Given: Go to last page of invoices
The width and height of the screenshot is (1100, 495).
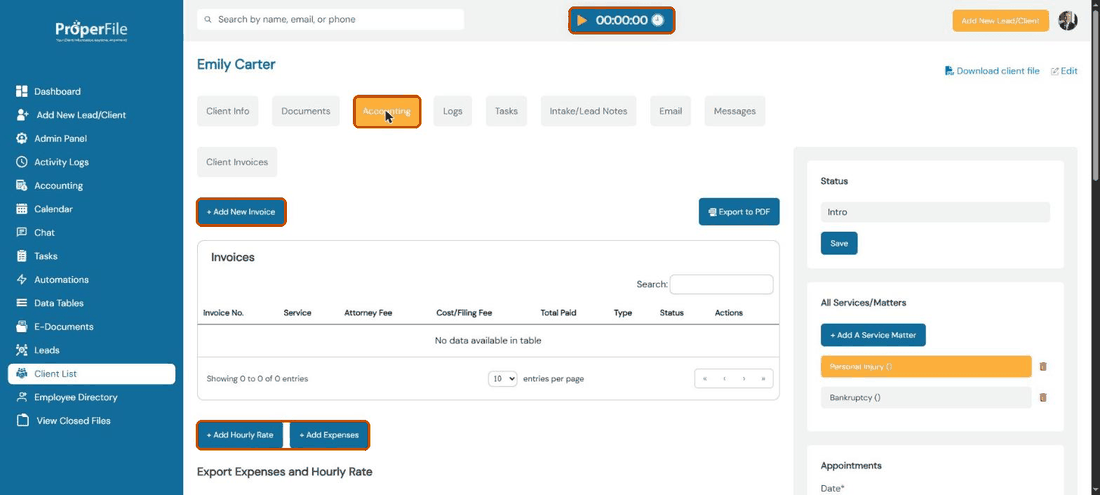Looking at the screenshot, I should 763,379.
